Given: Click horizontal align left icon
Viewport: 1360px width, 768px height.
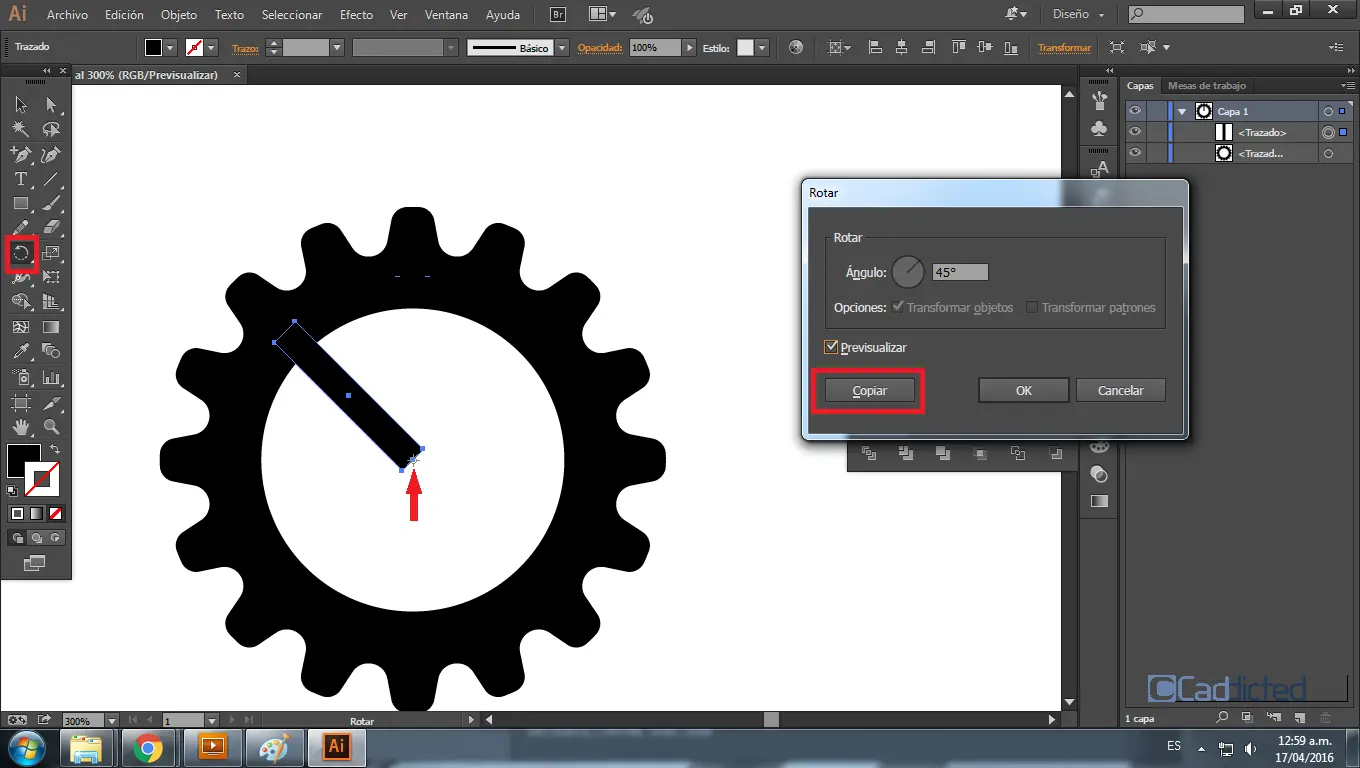Looking at the screenshot, I should point(875,47).
